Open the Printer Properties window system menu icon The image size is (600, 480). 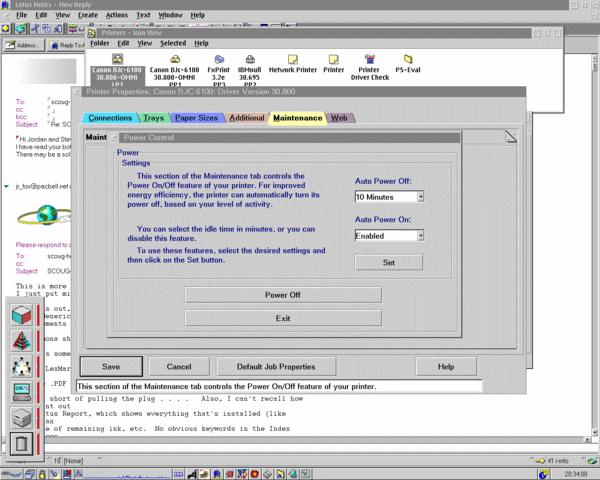pos(77,92)
